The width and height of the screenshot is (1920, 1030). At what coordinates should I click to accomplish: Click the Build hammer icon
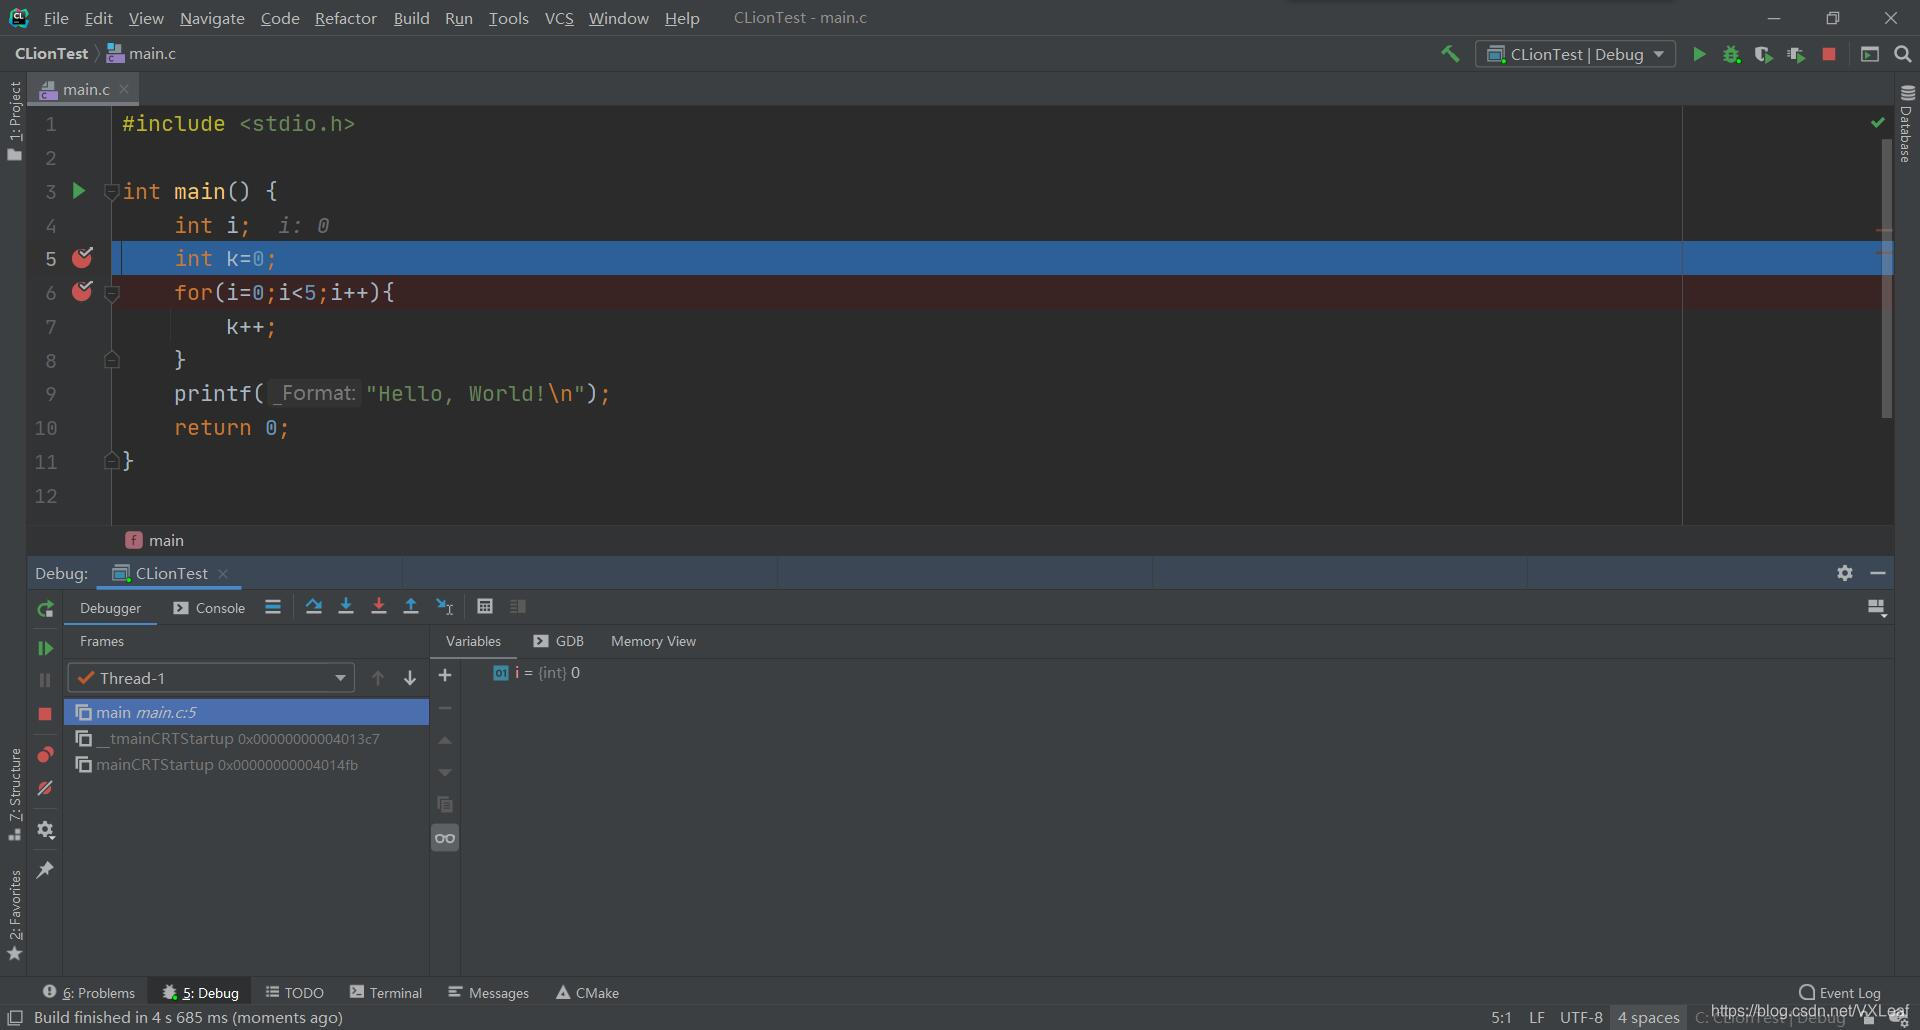click(1450, 54)
